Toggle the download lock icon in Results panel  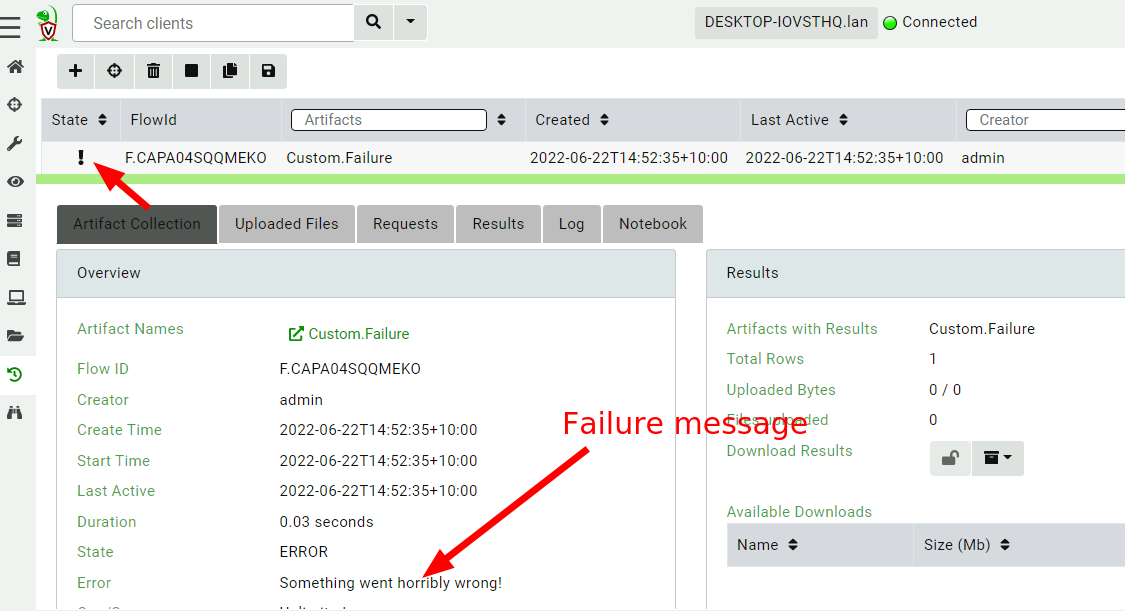[x=950, y=457]
